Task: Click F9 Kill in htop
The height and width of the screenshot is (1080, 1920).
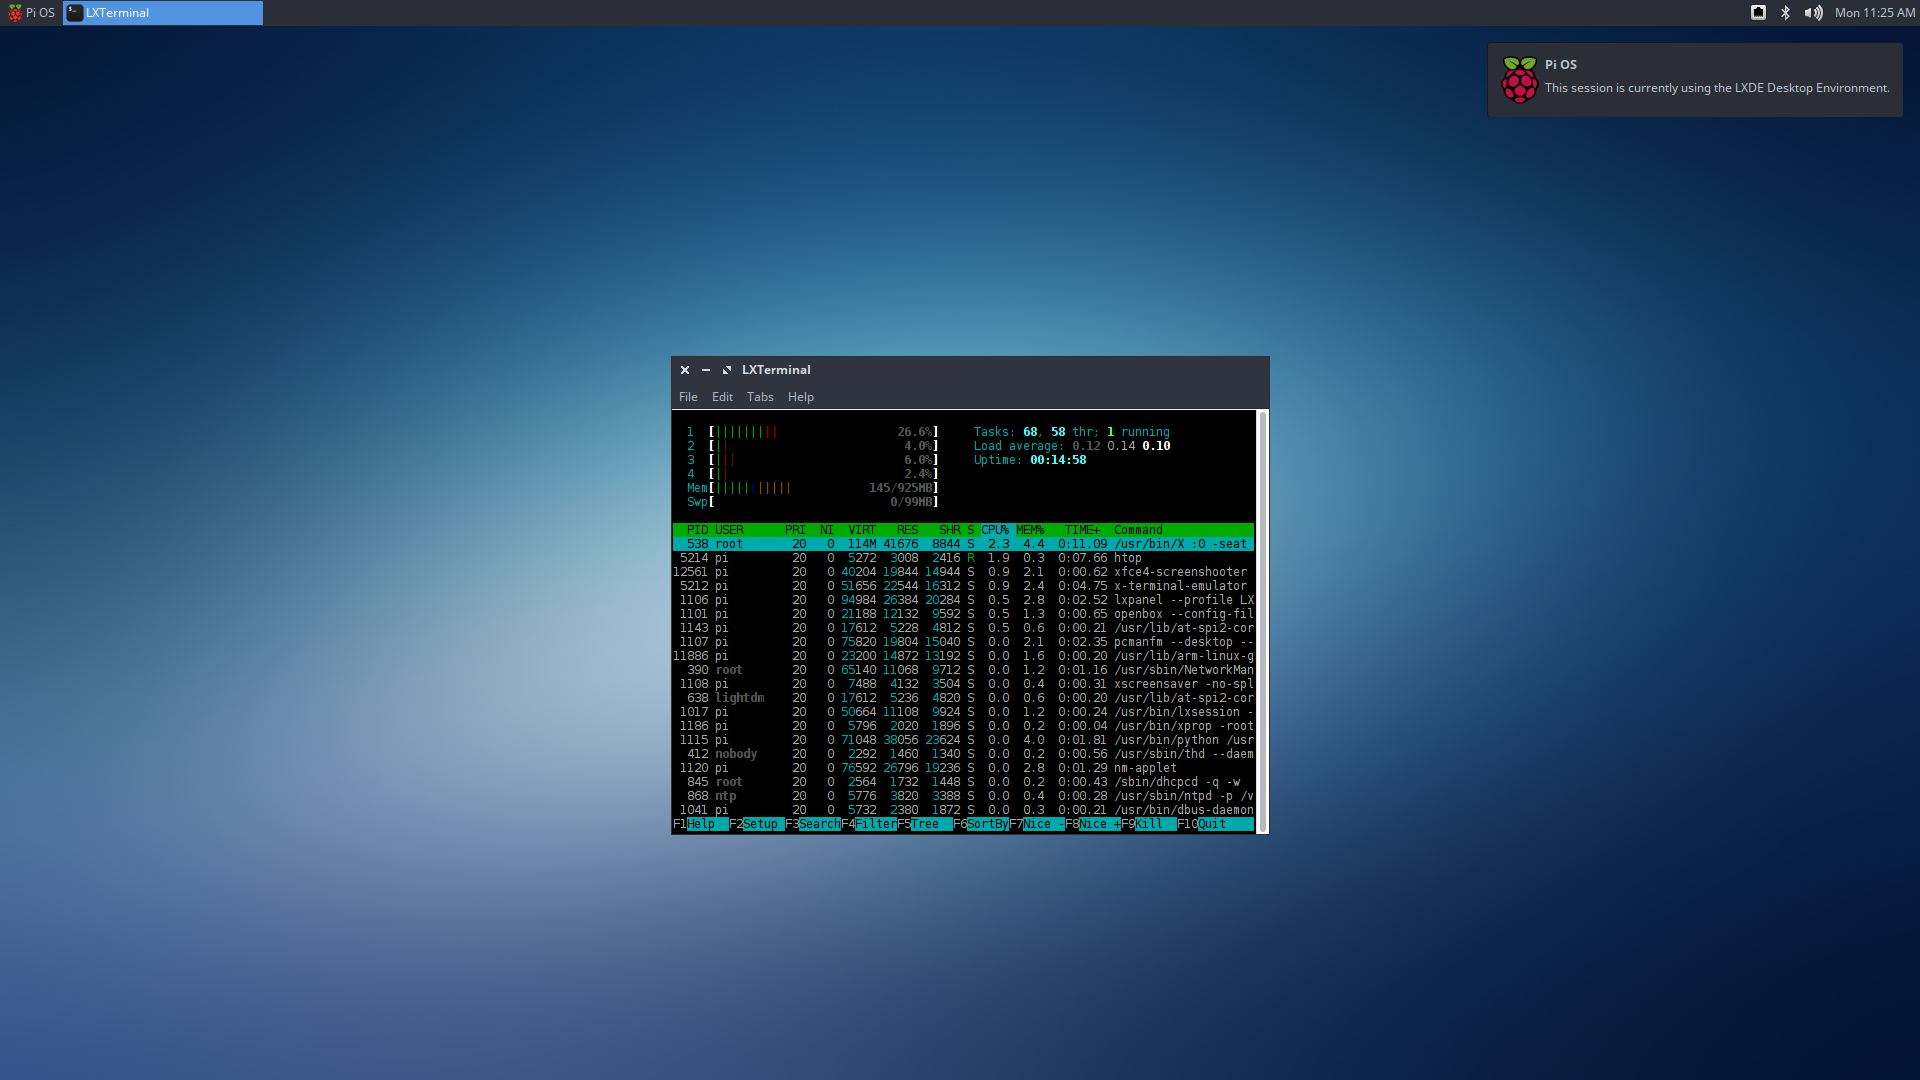Action: [x=1148, y=824]
